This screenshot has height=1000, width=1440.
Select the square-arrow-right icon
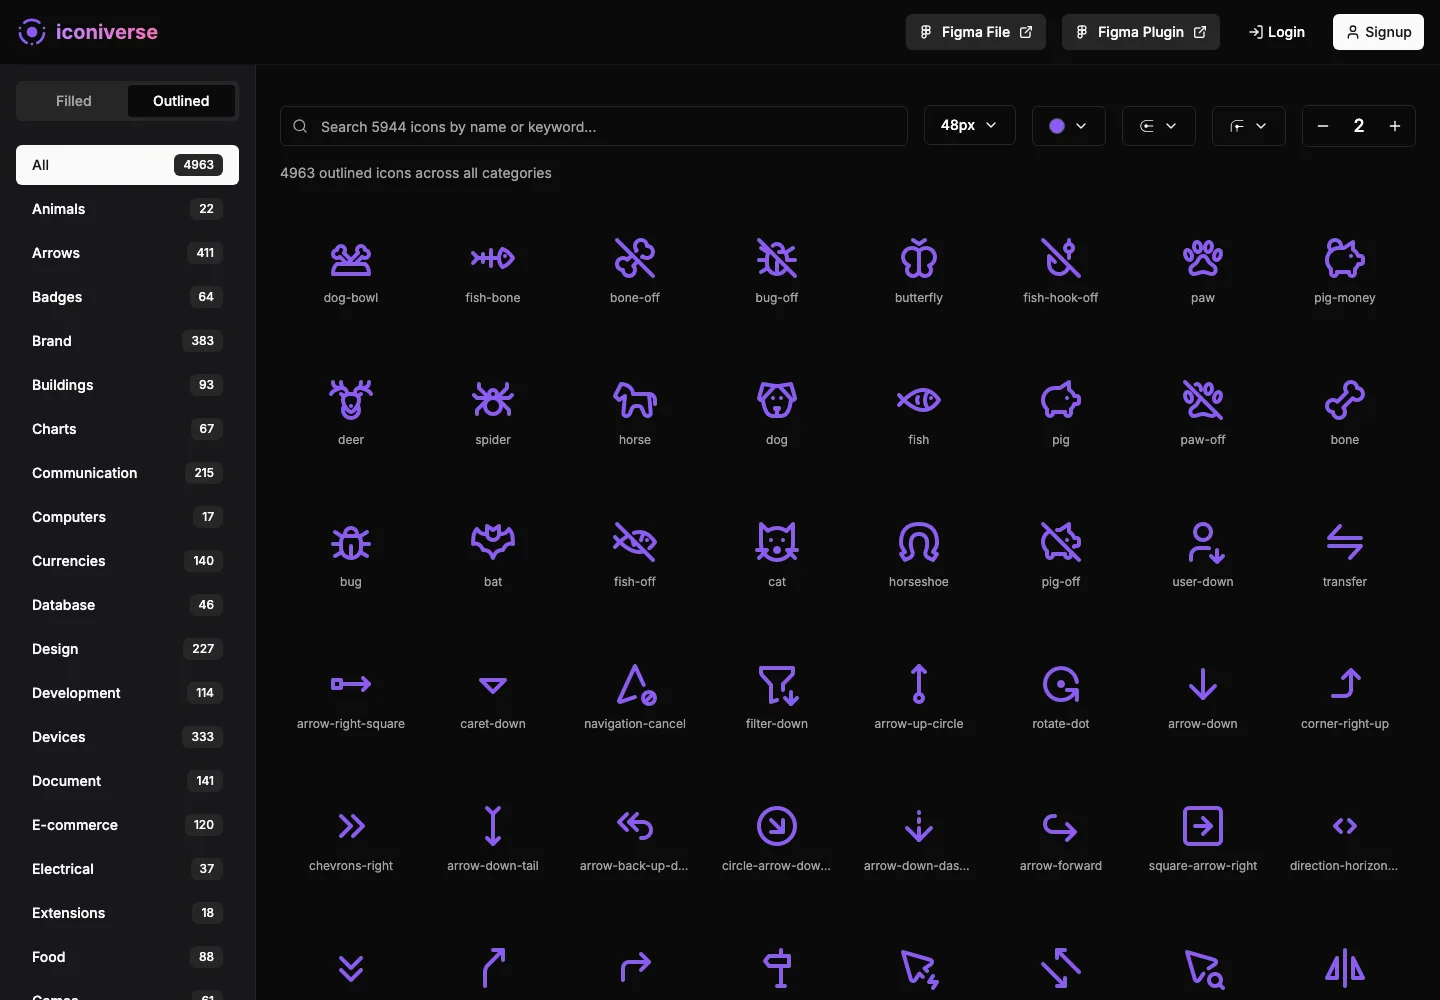pyautogui.click(x=1203, y=827)
